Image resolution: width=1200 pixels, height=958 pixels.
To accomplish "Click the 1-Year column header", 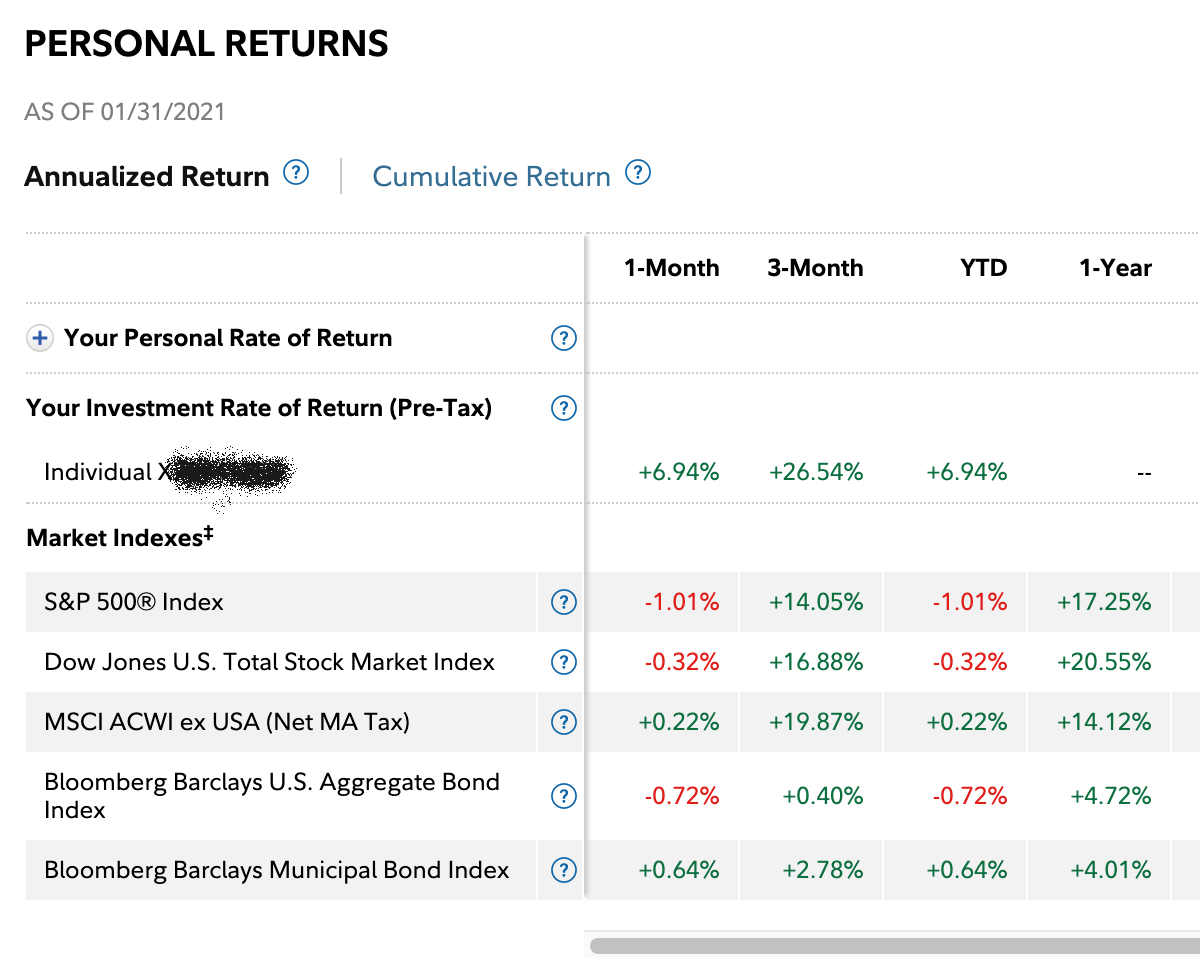I will pyautogui.click(x=1115, y=268).
